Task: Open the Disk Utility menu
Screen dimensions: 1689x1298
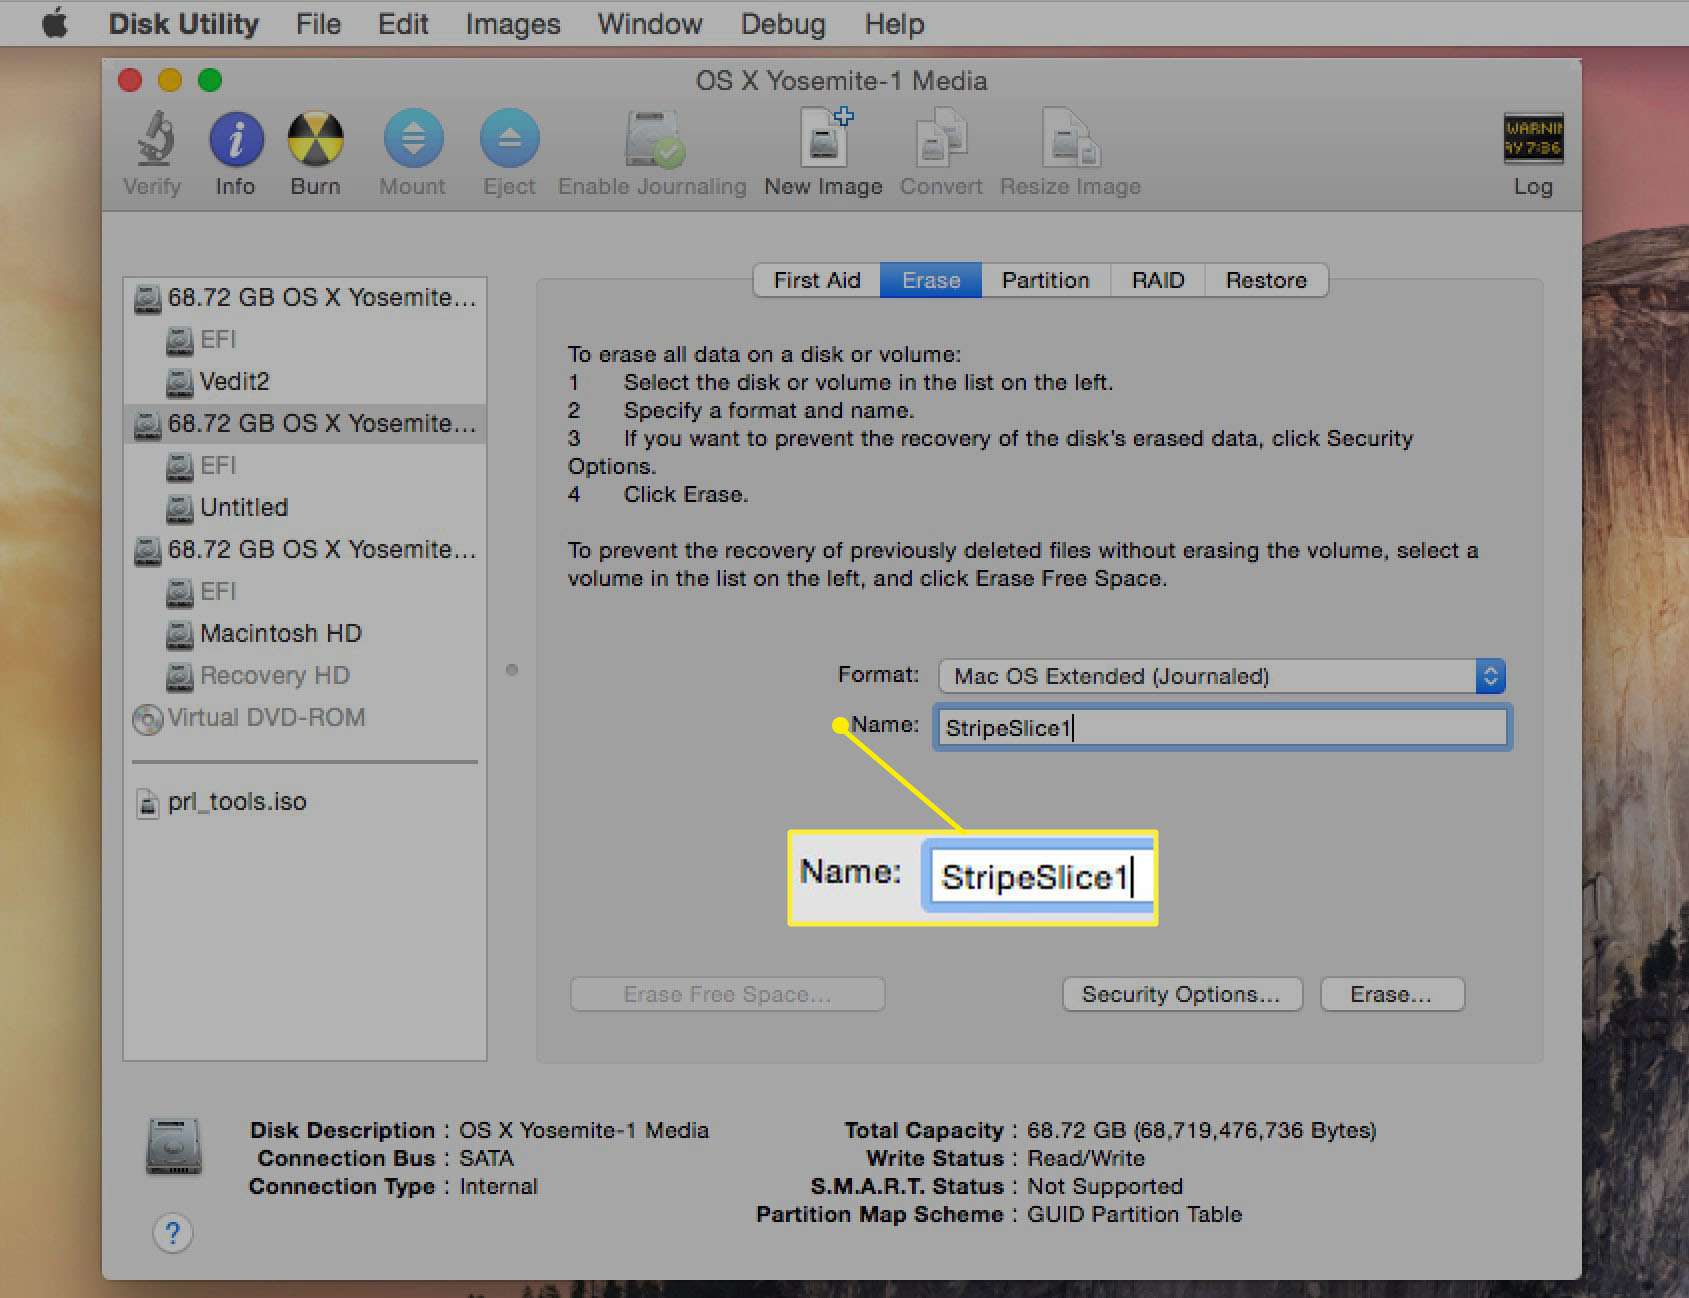Action: (183, 23)
